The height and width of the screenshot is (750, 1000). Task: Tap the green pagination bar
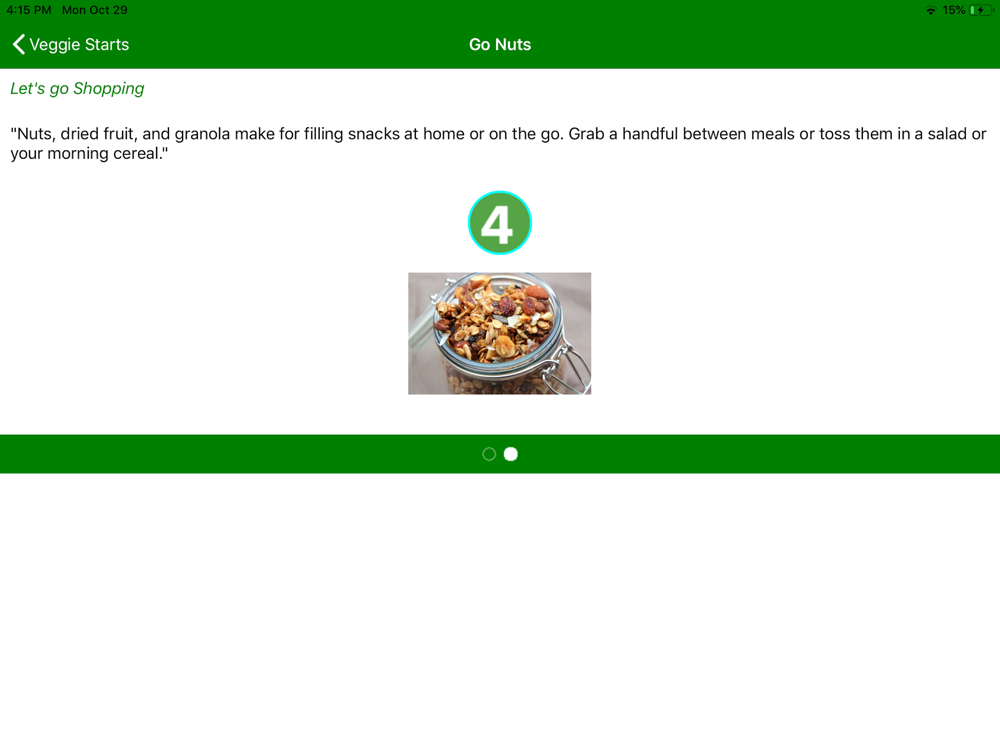pyautogui.click(x=500, y=453)
